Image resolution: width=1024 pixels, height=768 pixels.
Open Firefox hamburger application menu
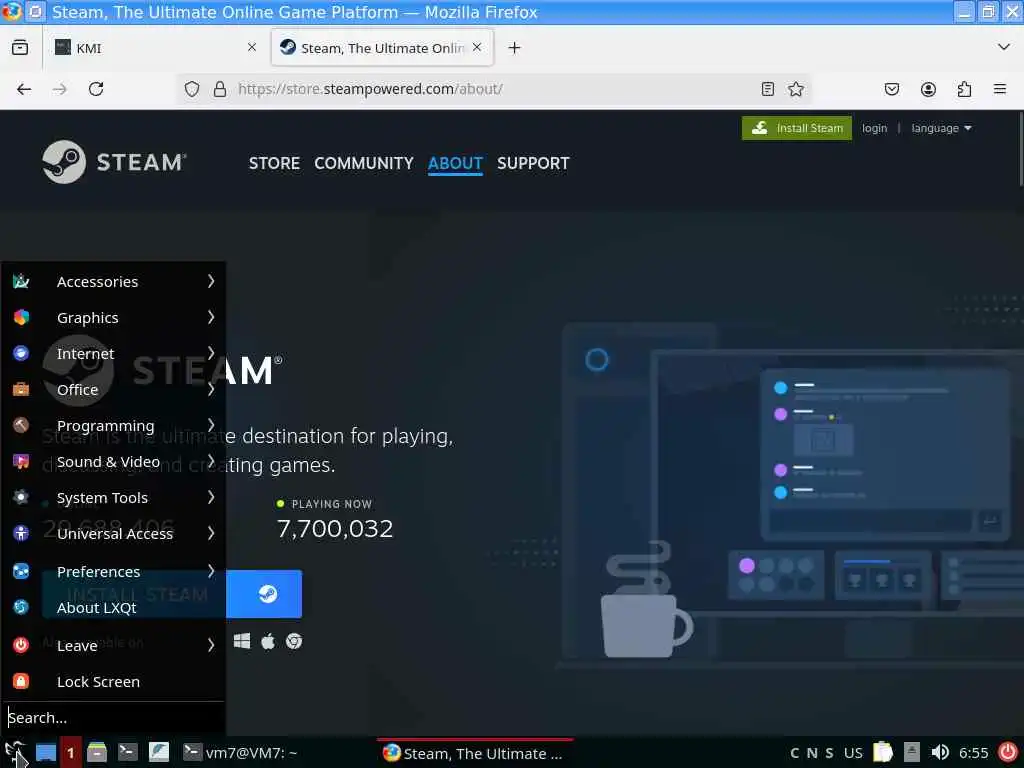1000,89
